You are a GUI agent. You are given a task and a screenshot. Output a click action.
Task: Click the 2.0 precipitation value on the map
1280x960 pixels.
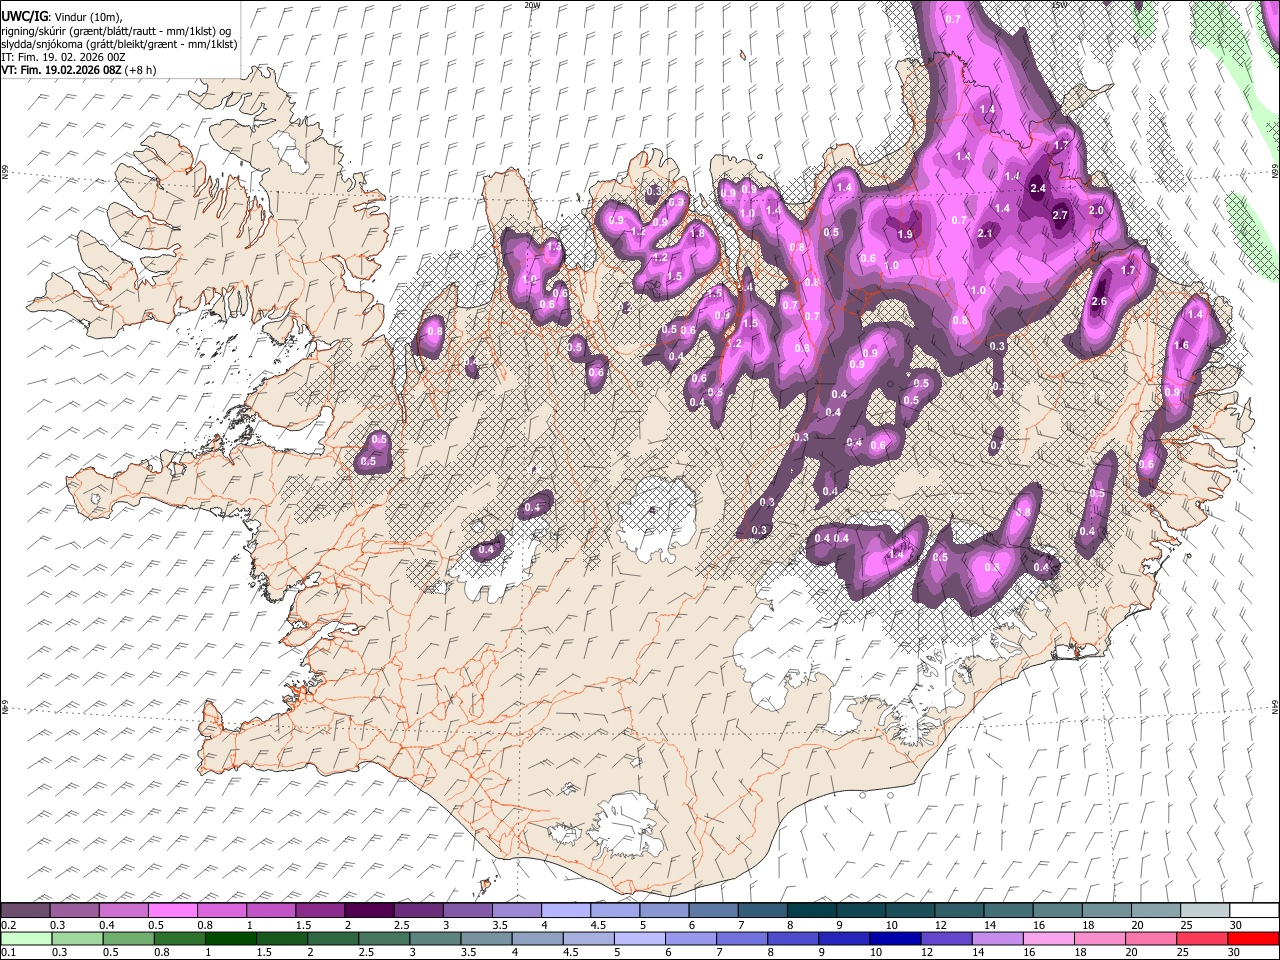1096,210
